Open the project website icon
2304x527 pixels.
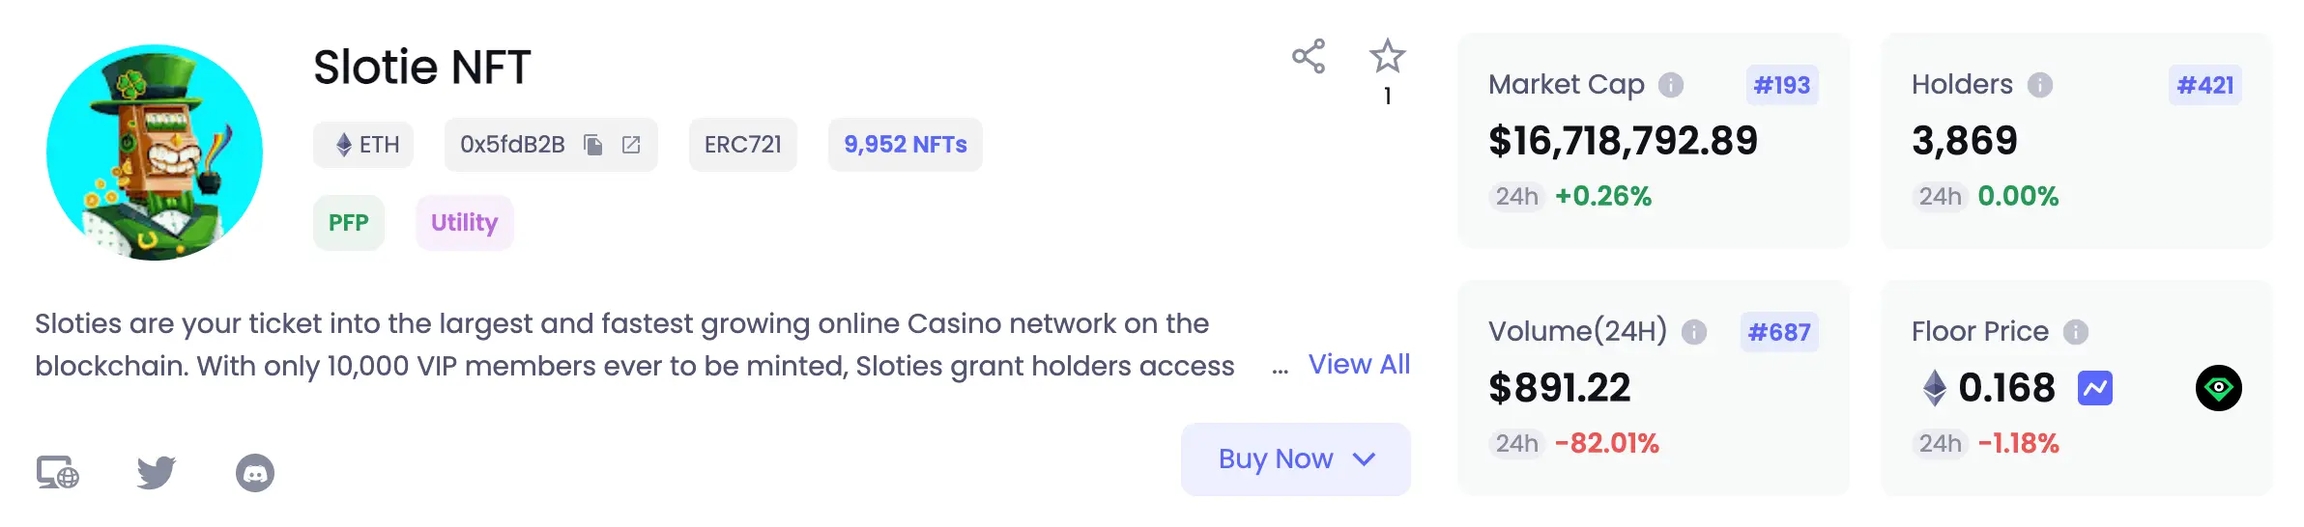[x=58, y=472]
